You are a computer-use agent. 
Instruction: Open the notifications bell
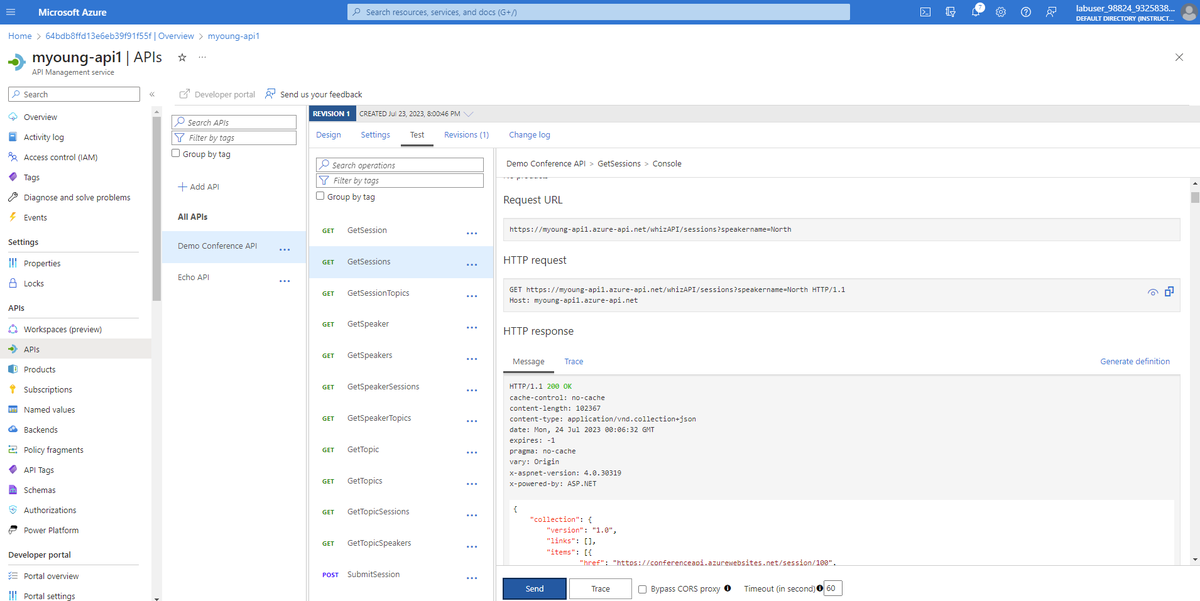pos(976,12)
